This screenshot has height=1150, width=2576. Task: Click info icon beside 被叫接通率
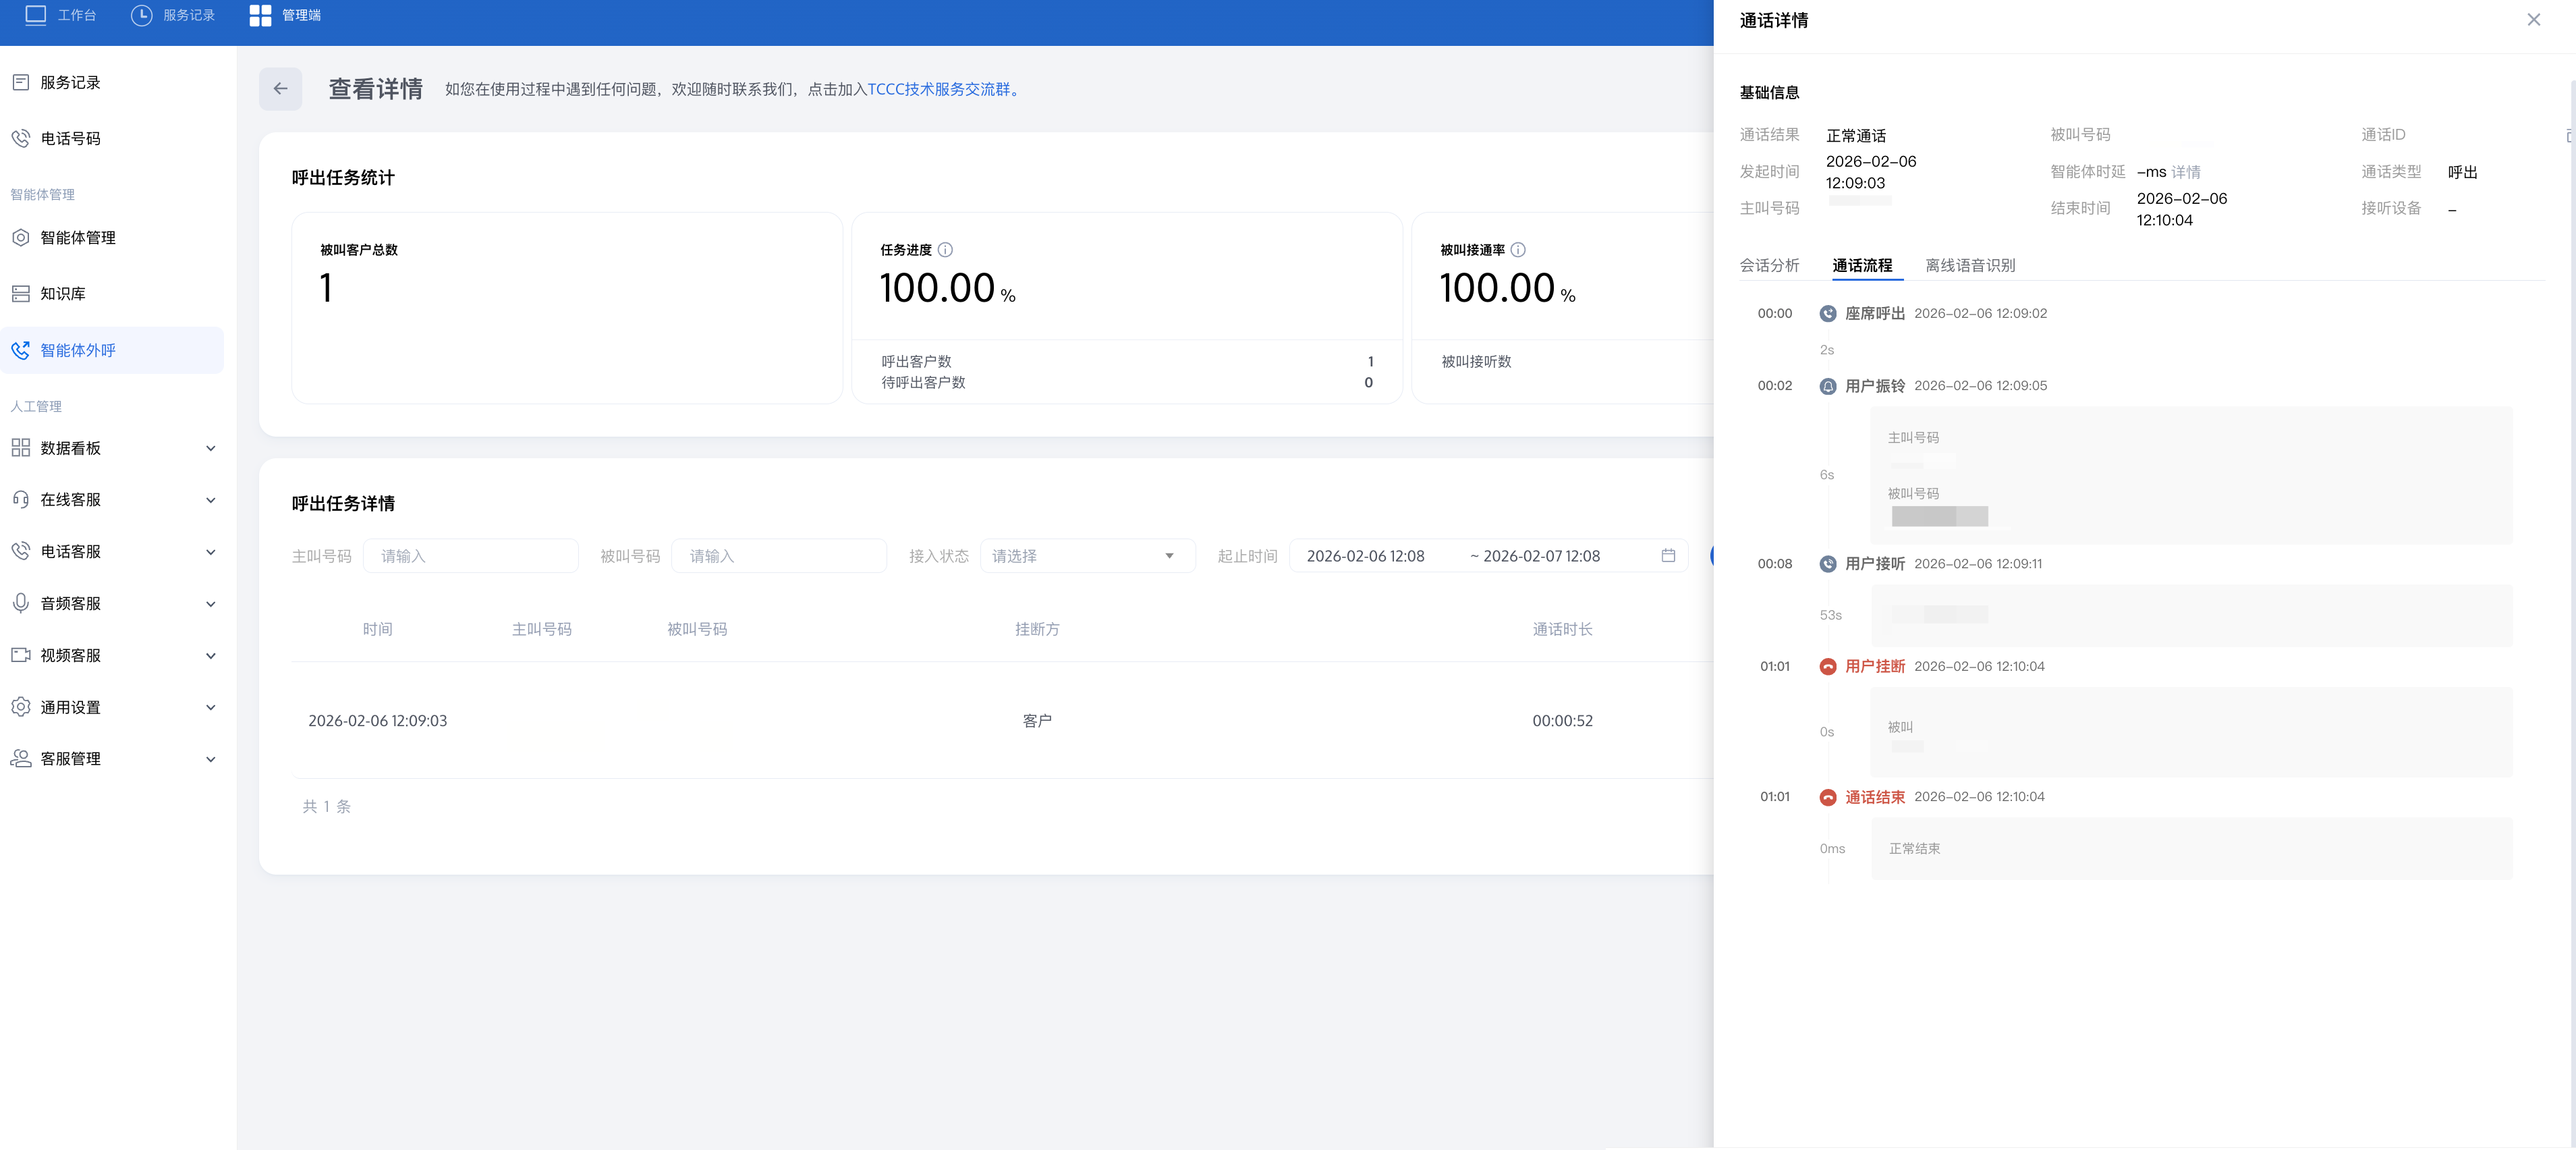[x=1517, y=250]
